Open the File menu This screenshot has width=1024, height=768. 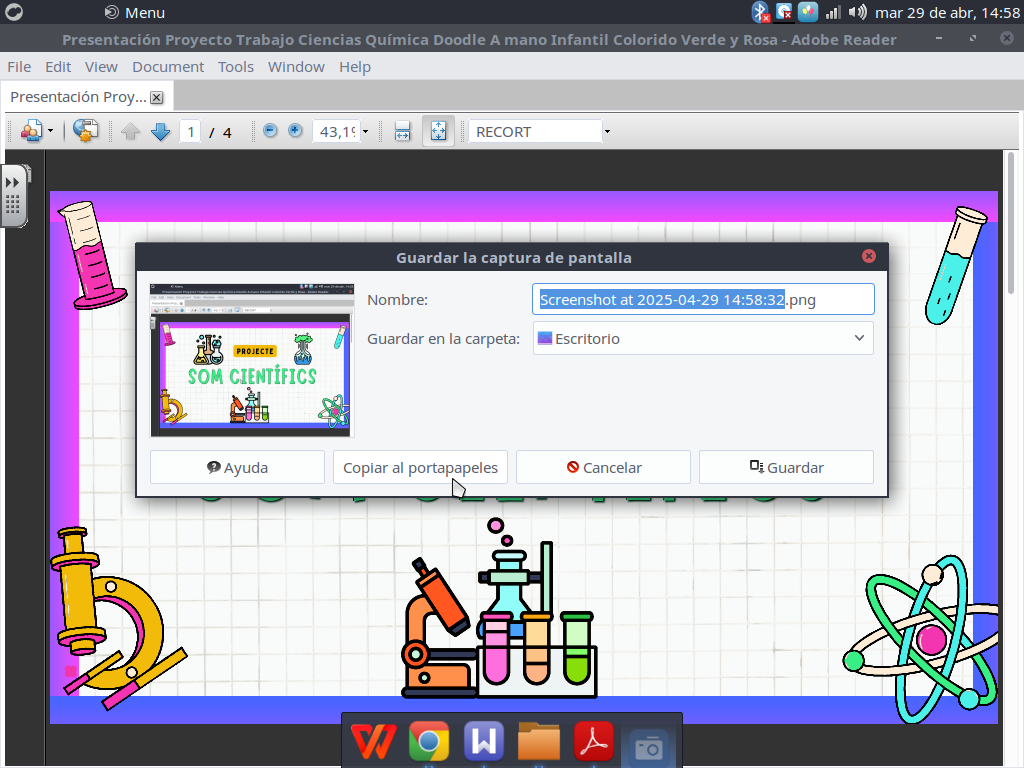pyautogui.click(x=19, y=67)
